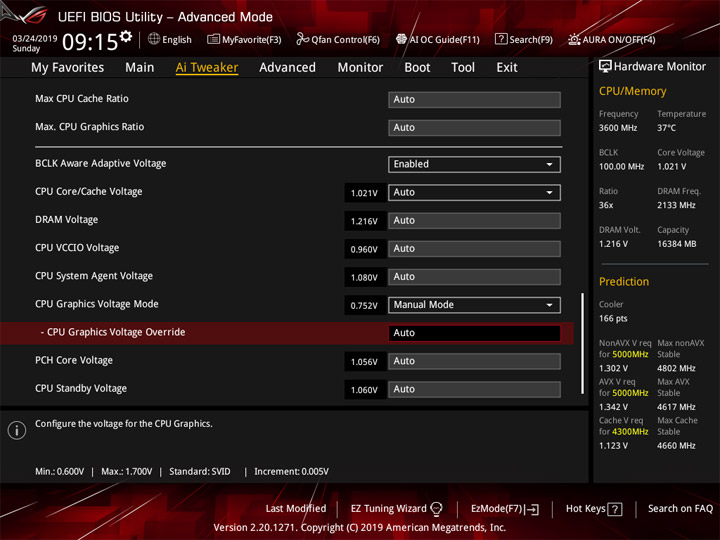
Task: Click the AURA light icon
Action: 574,39
